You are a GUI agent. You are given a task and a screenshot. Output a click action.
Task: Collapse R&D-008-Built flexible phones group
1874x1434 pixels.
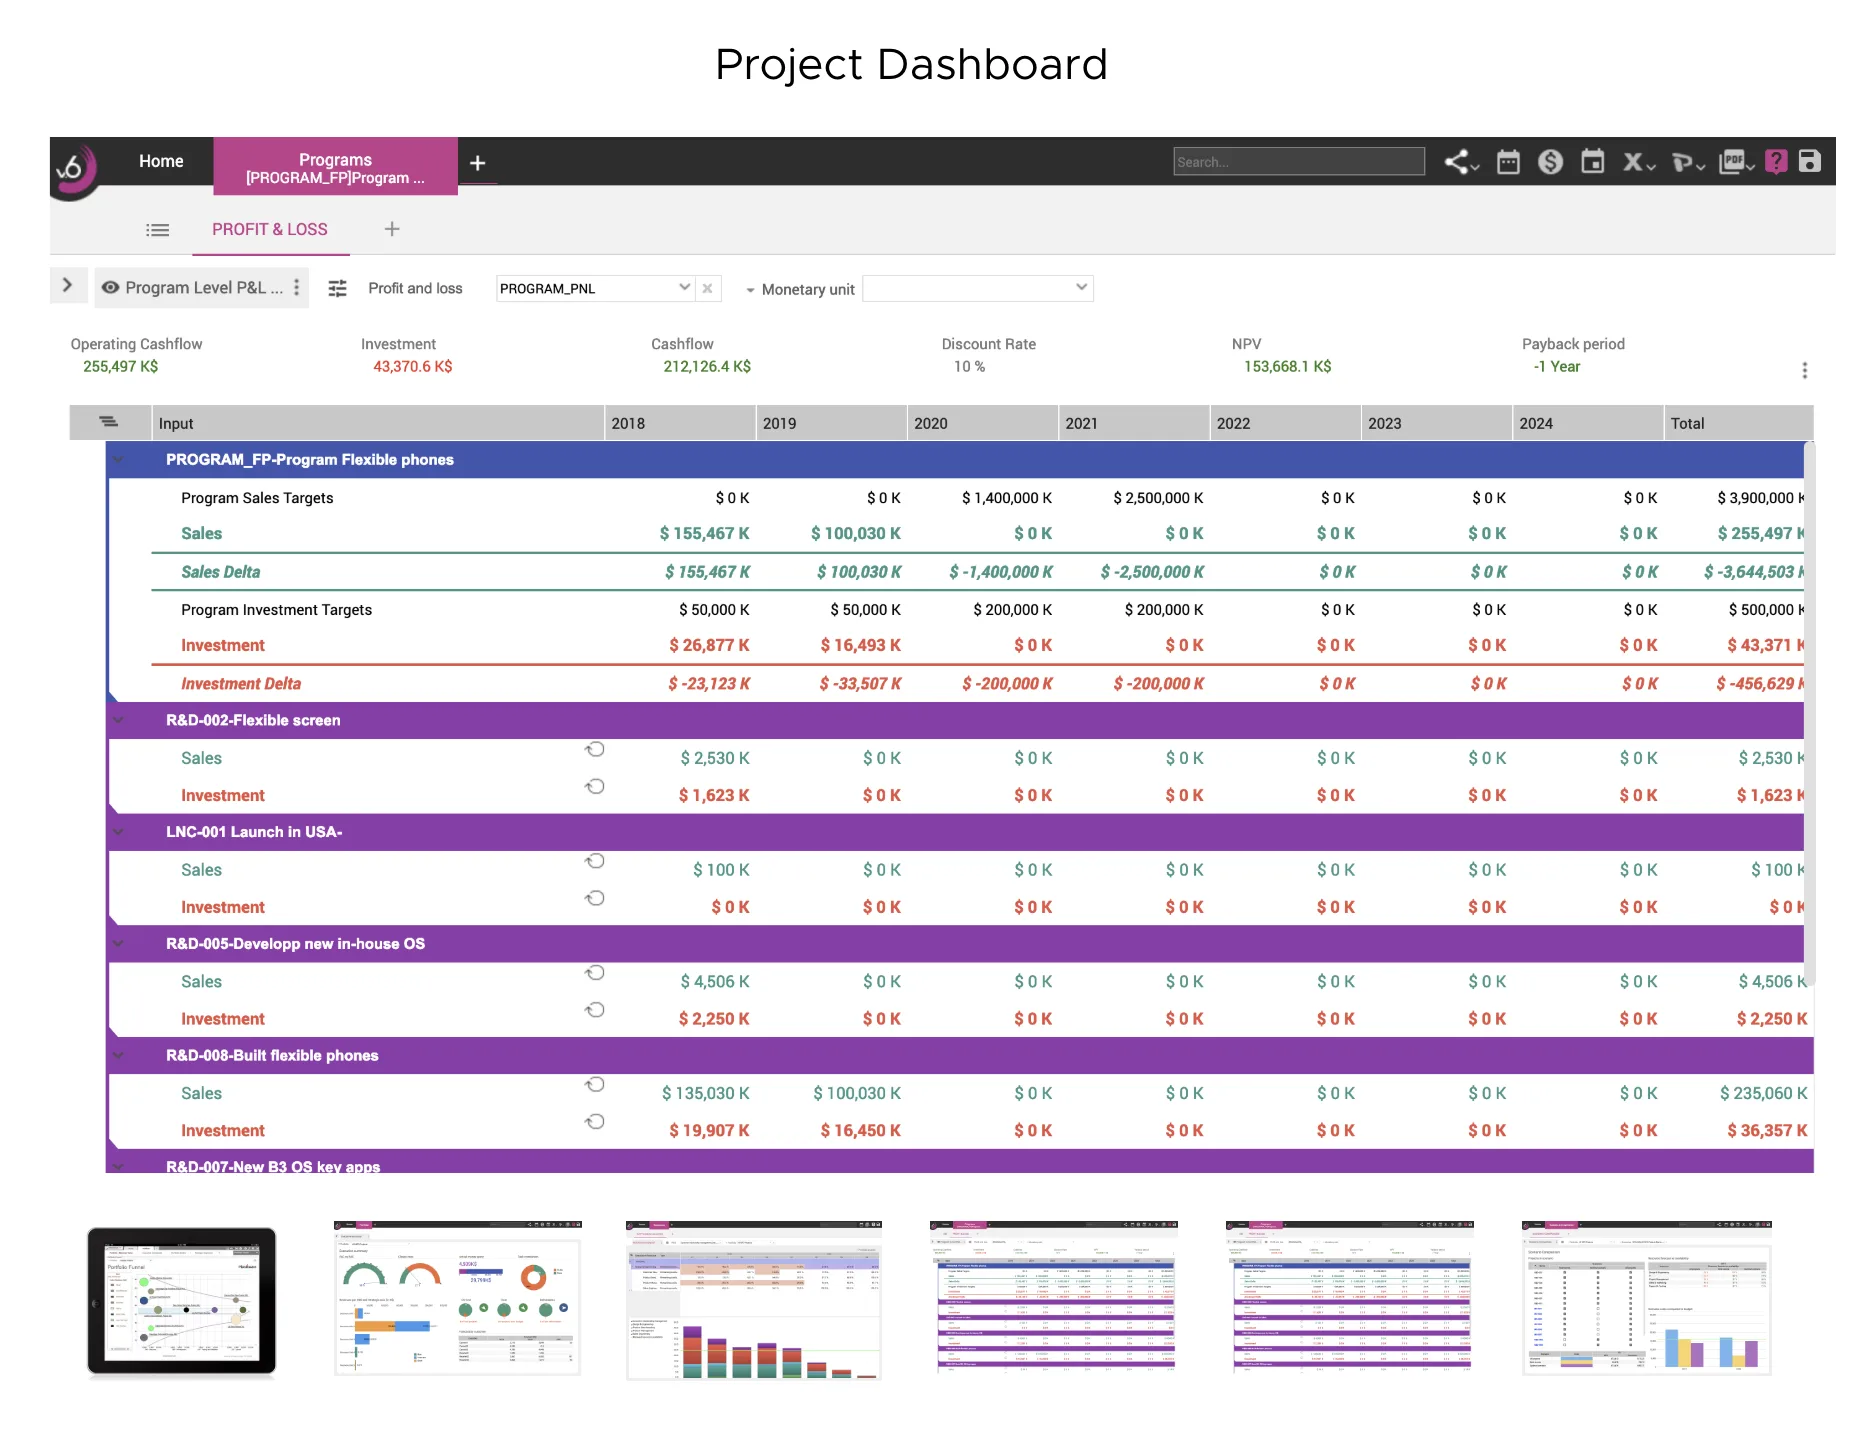119,1056
